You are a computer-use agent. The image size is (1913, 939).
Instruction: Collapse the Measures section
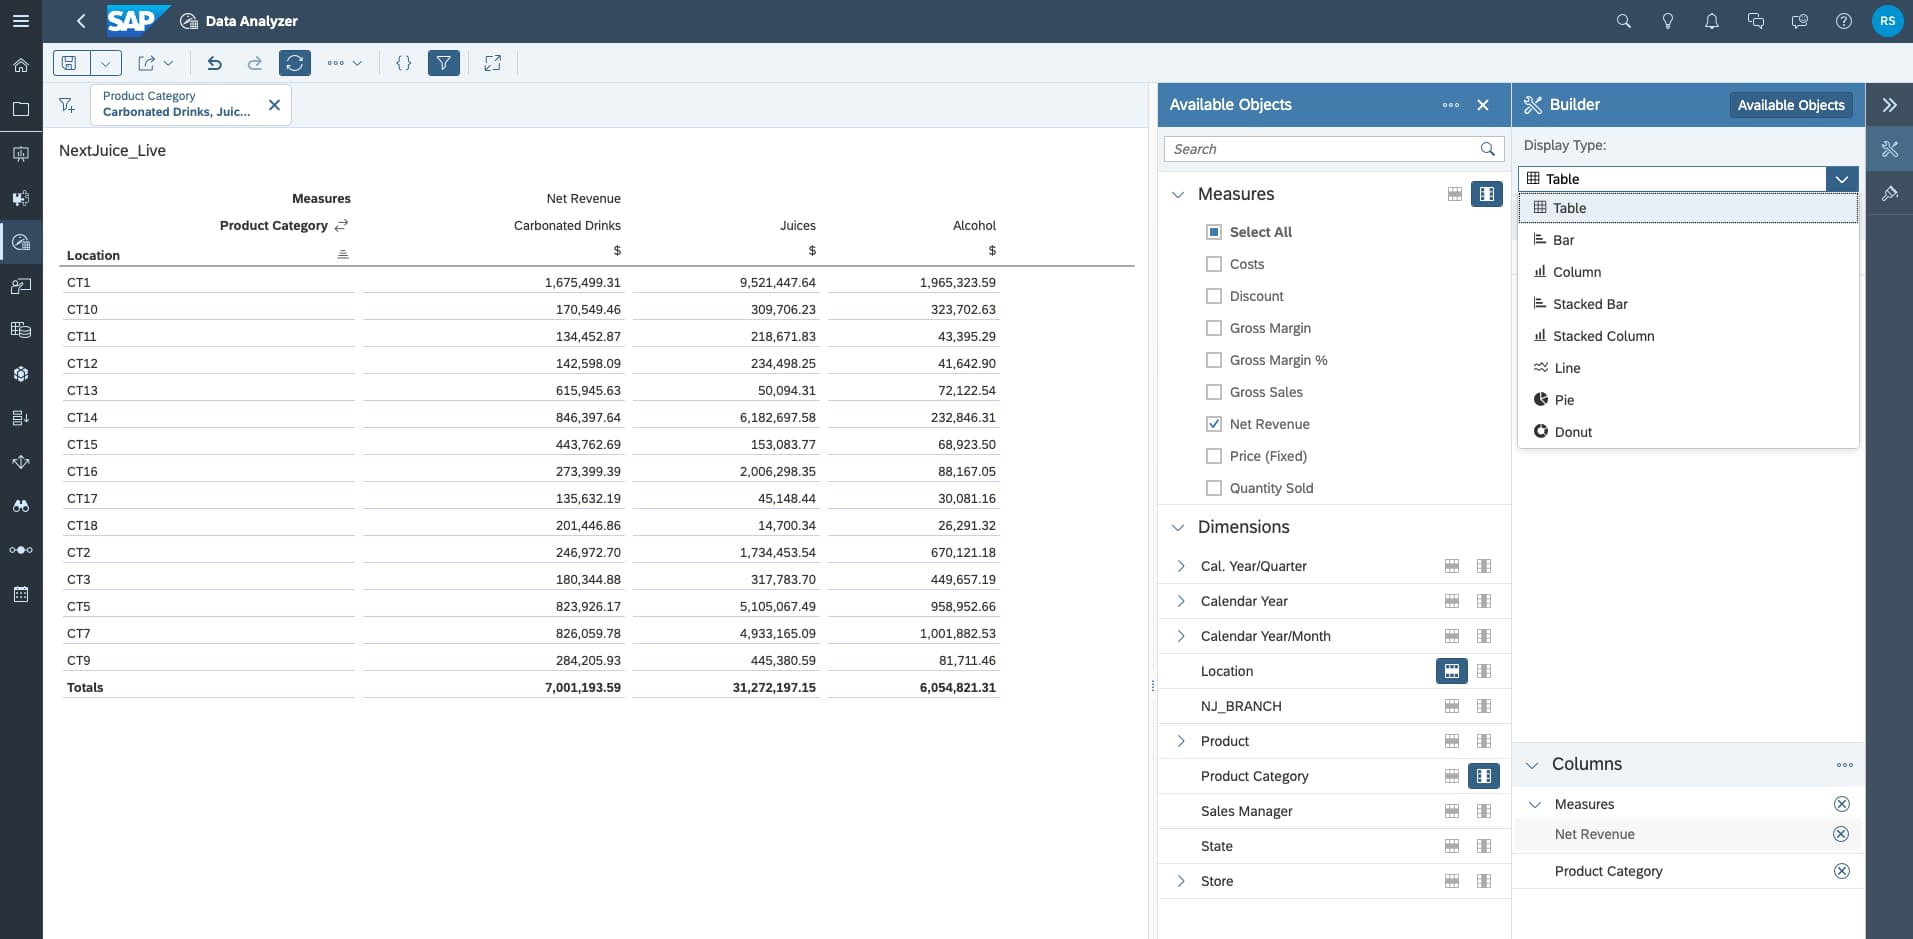1178,194
